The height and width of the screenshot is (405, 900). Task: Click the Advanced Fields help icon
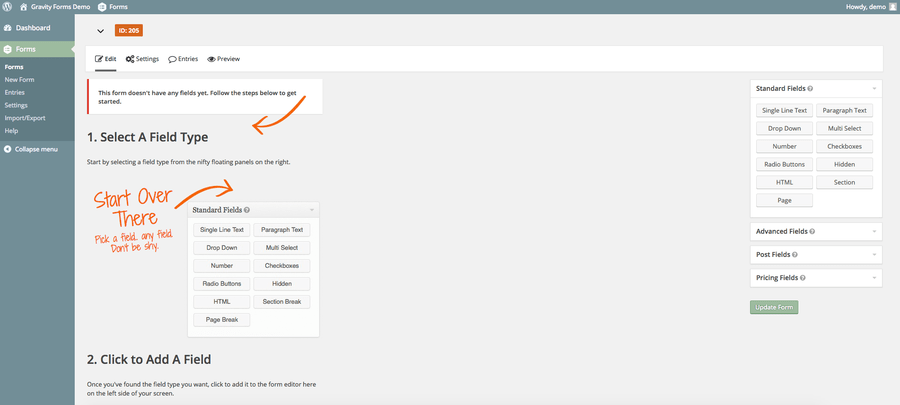(x=812, y=232)
